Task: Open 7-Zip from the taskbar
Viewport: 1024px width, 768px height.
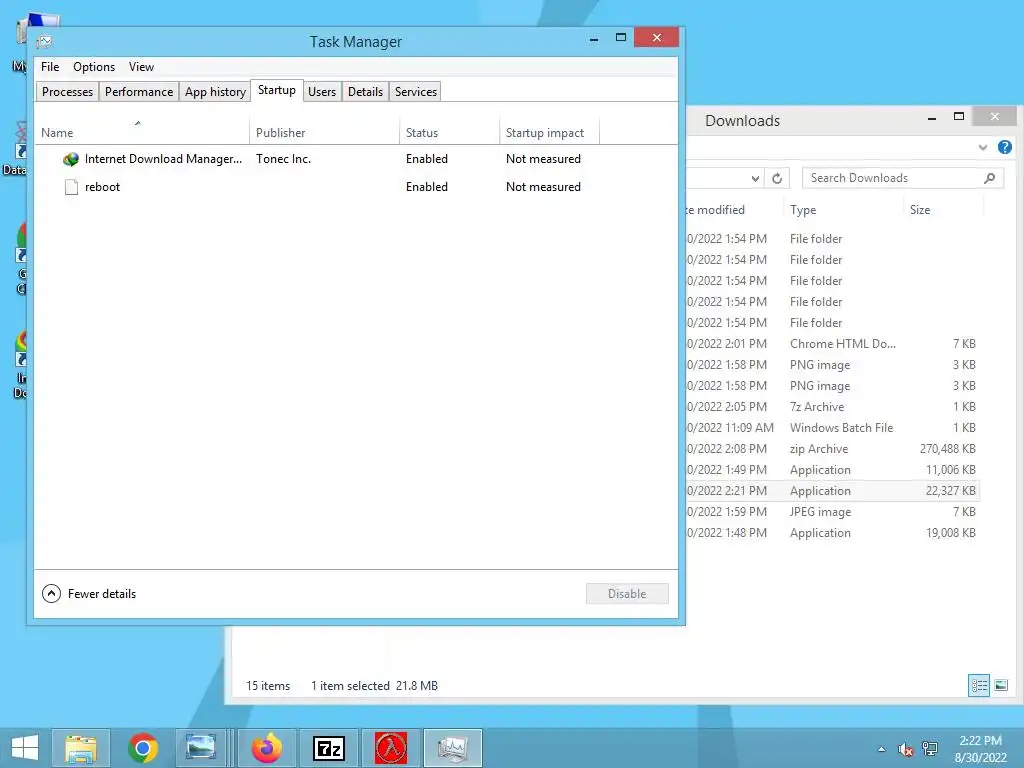Action: tap(328, 748)
